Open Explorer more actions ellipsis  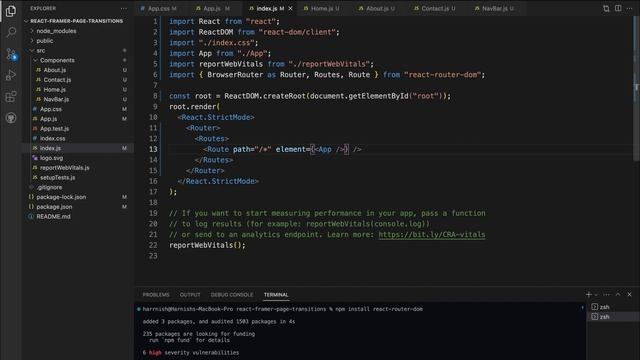(x=124, y=8)
